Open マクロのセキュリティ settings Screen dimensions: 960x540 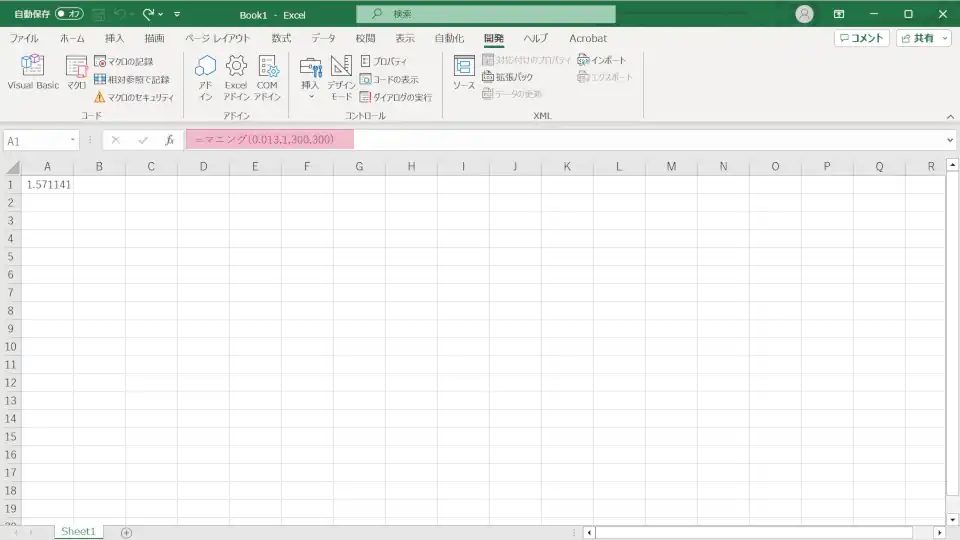coord(134,97)
